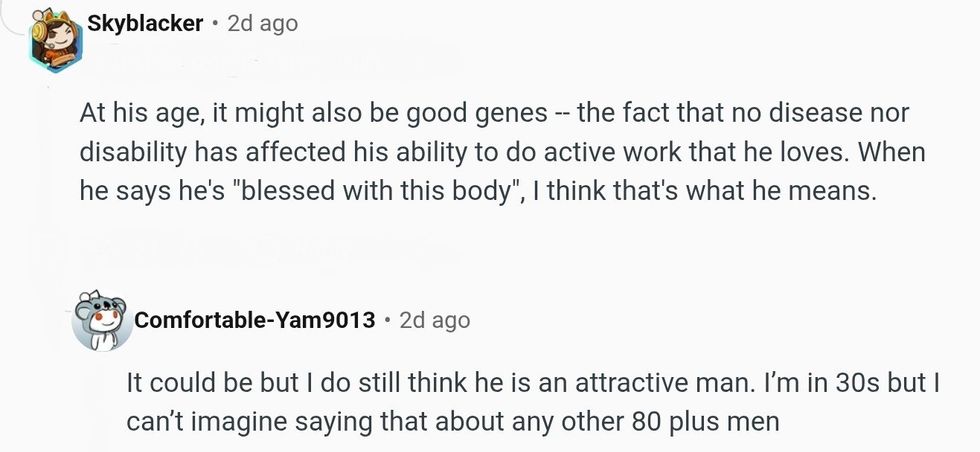Click the line starting "At his age"
The image size is (980, 452).
click(494, 114)
